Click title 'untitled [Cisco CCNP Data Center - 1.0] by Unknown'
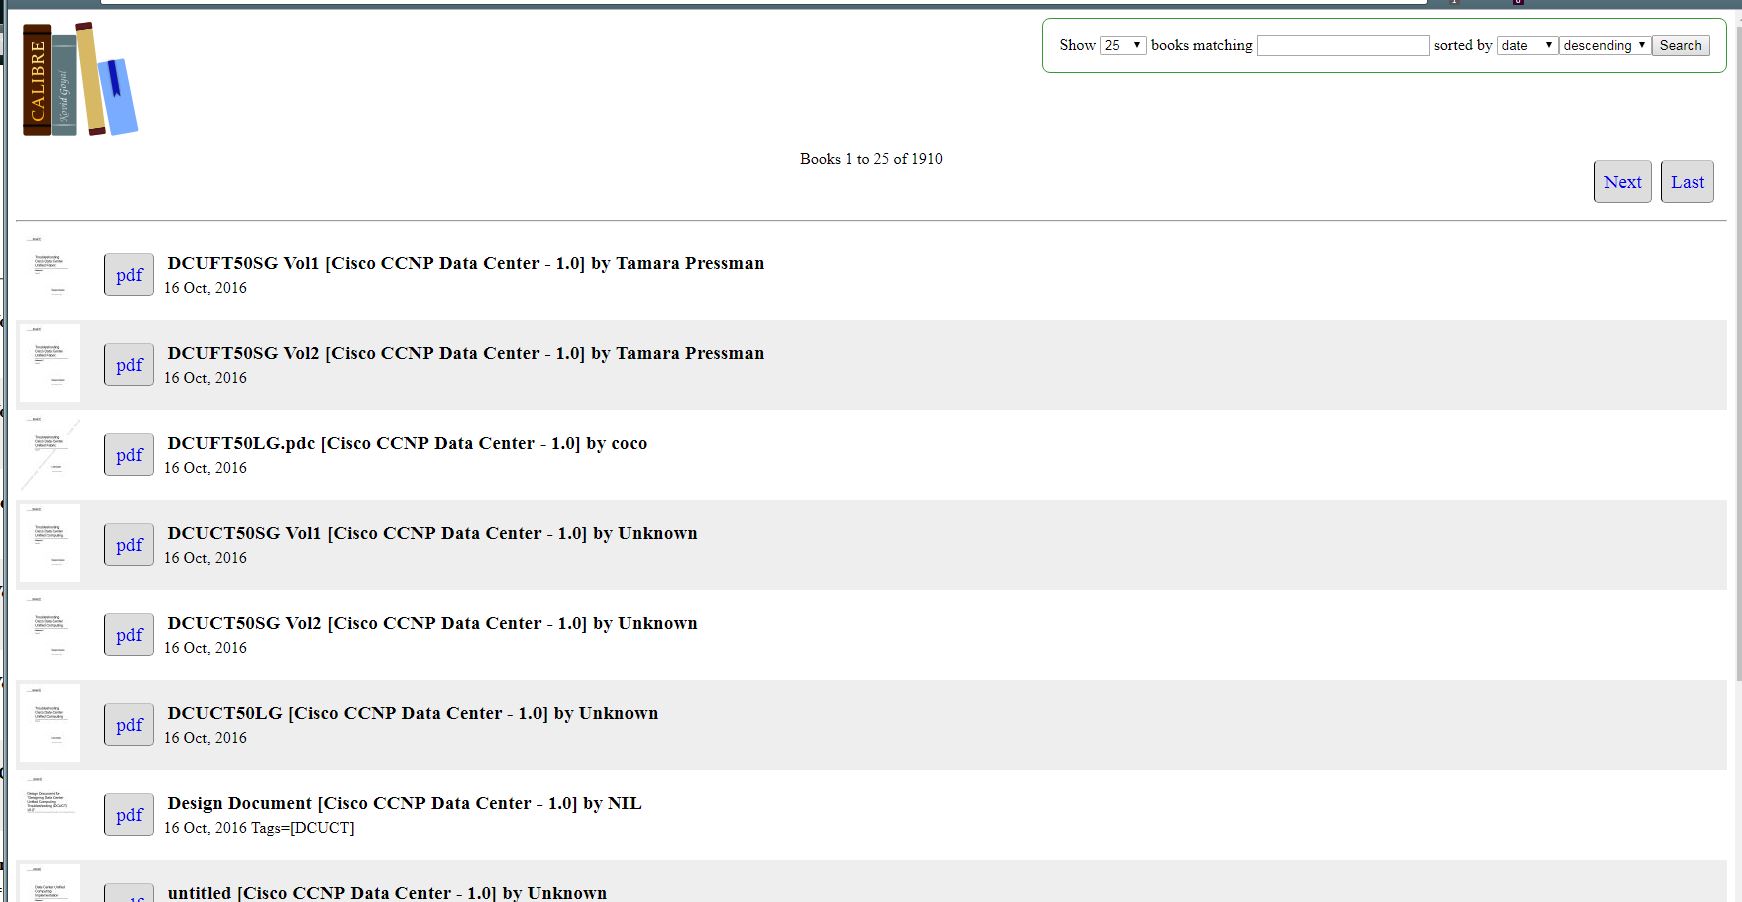The height and width of the screenshot is (902, 1742). pyautogui.click(x=387, y=893)
